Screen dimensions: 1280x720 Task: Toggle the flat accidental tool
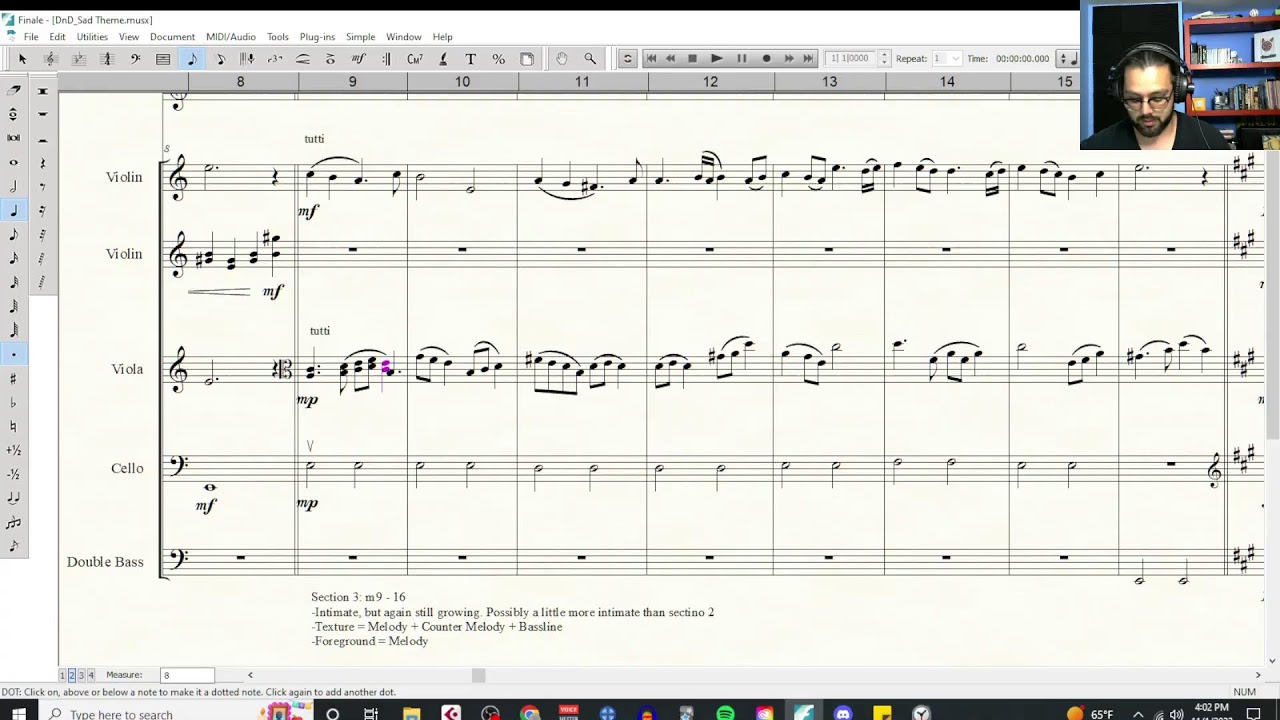click(13, 402)
